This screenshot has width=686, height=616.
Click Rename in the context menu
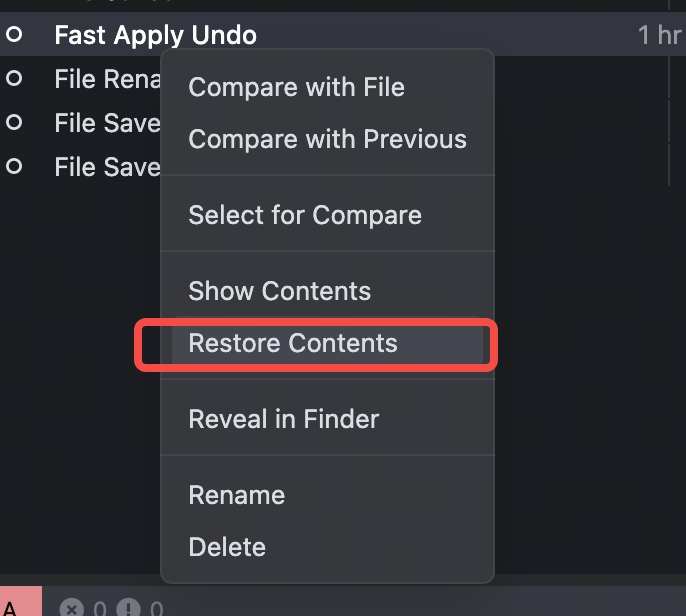pos(236,495)
